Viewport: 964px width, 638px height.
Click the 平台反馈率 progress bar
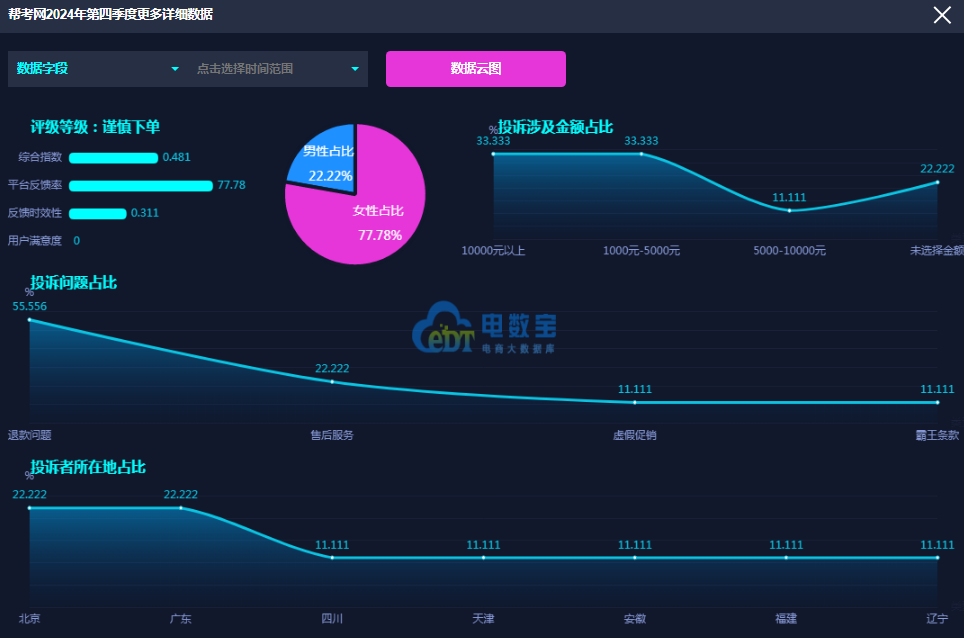(x=140, y=186)
